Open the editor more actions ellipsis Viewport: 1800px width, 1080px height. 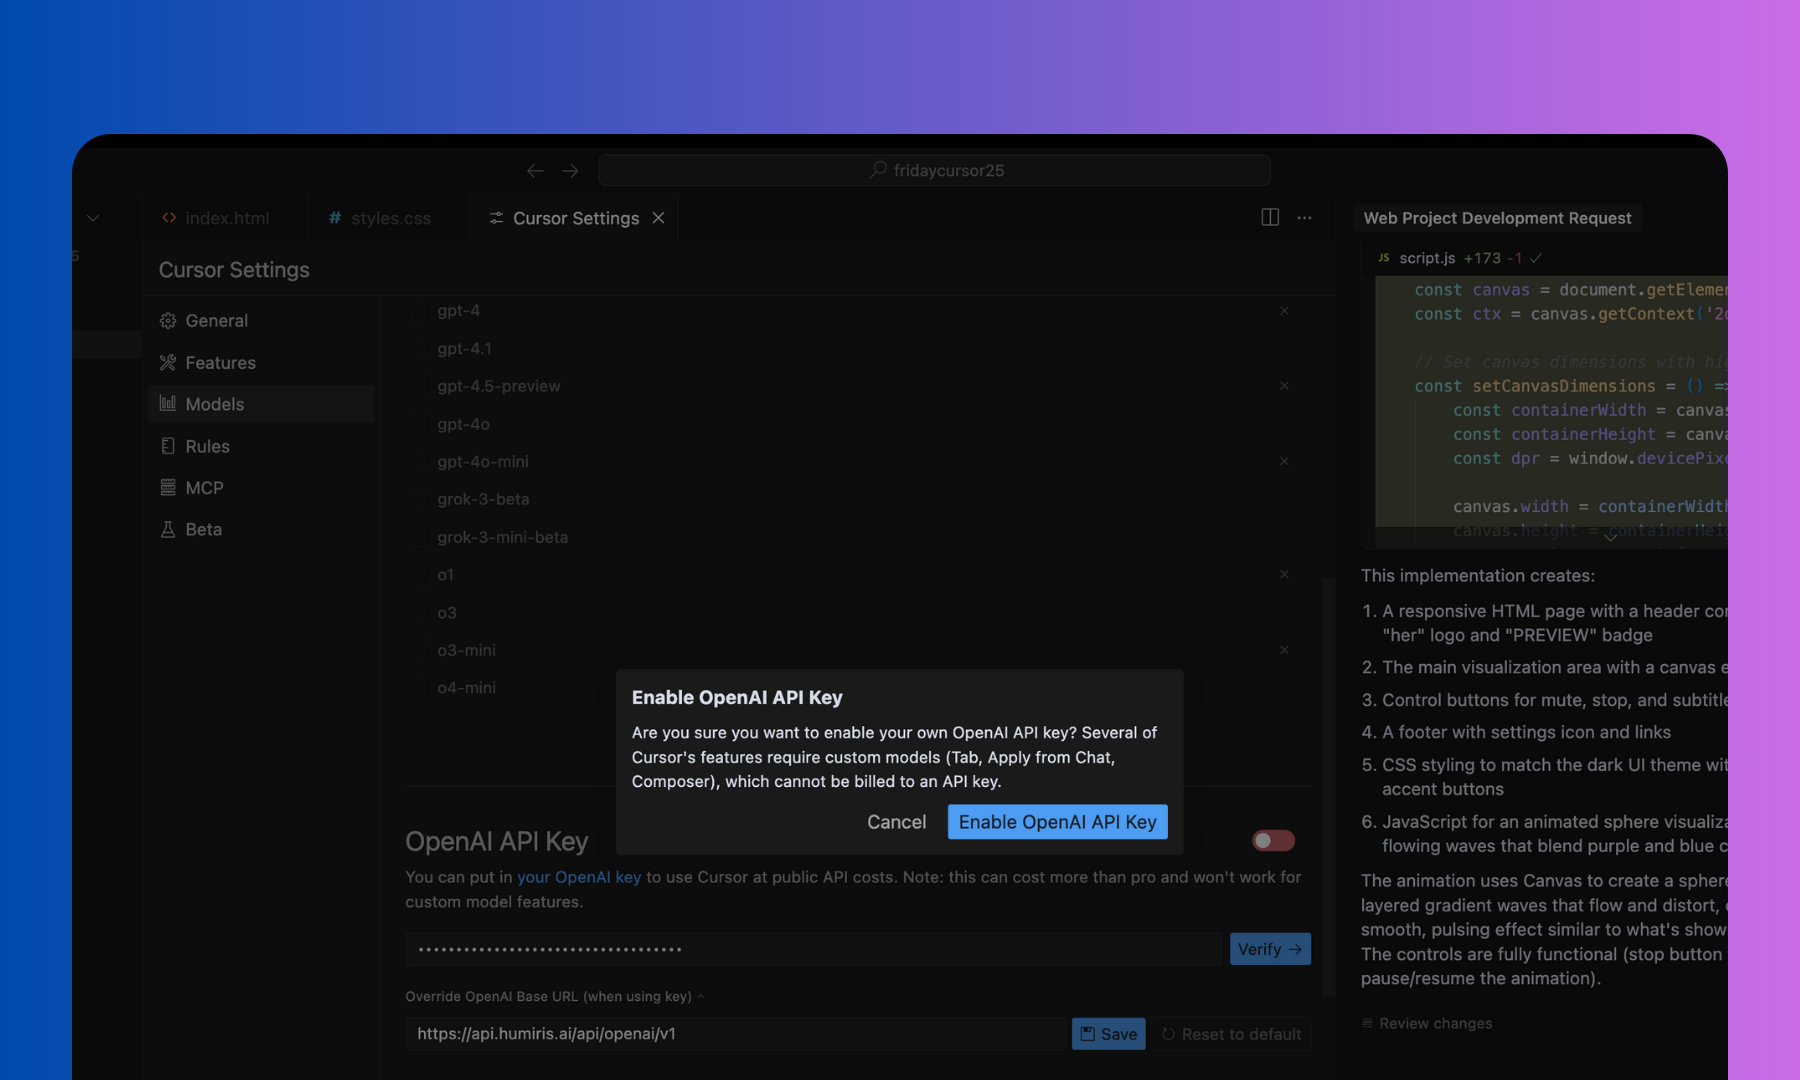(x=1304, y=217)
